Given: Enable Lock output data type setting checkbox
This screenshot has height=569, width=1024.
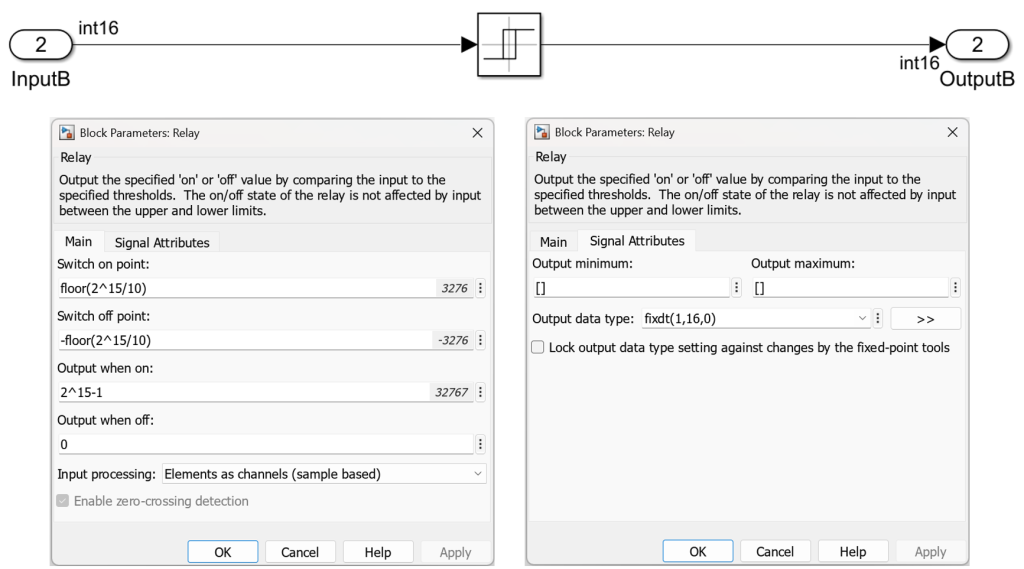Looking at the screenshot, I should click(537, 348).
